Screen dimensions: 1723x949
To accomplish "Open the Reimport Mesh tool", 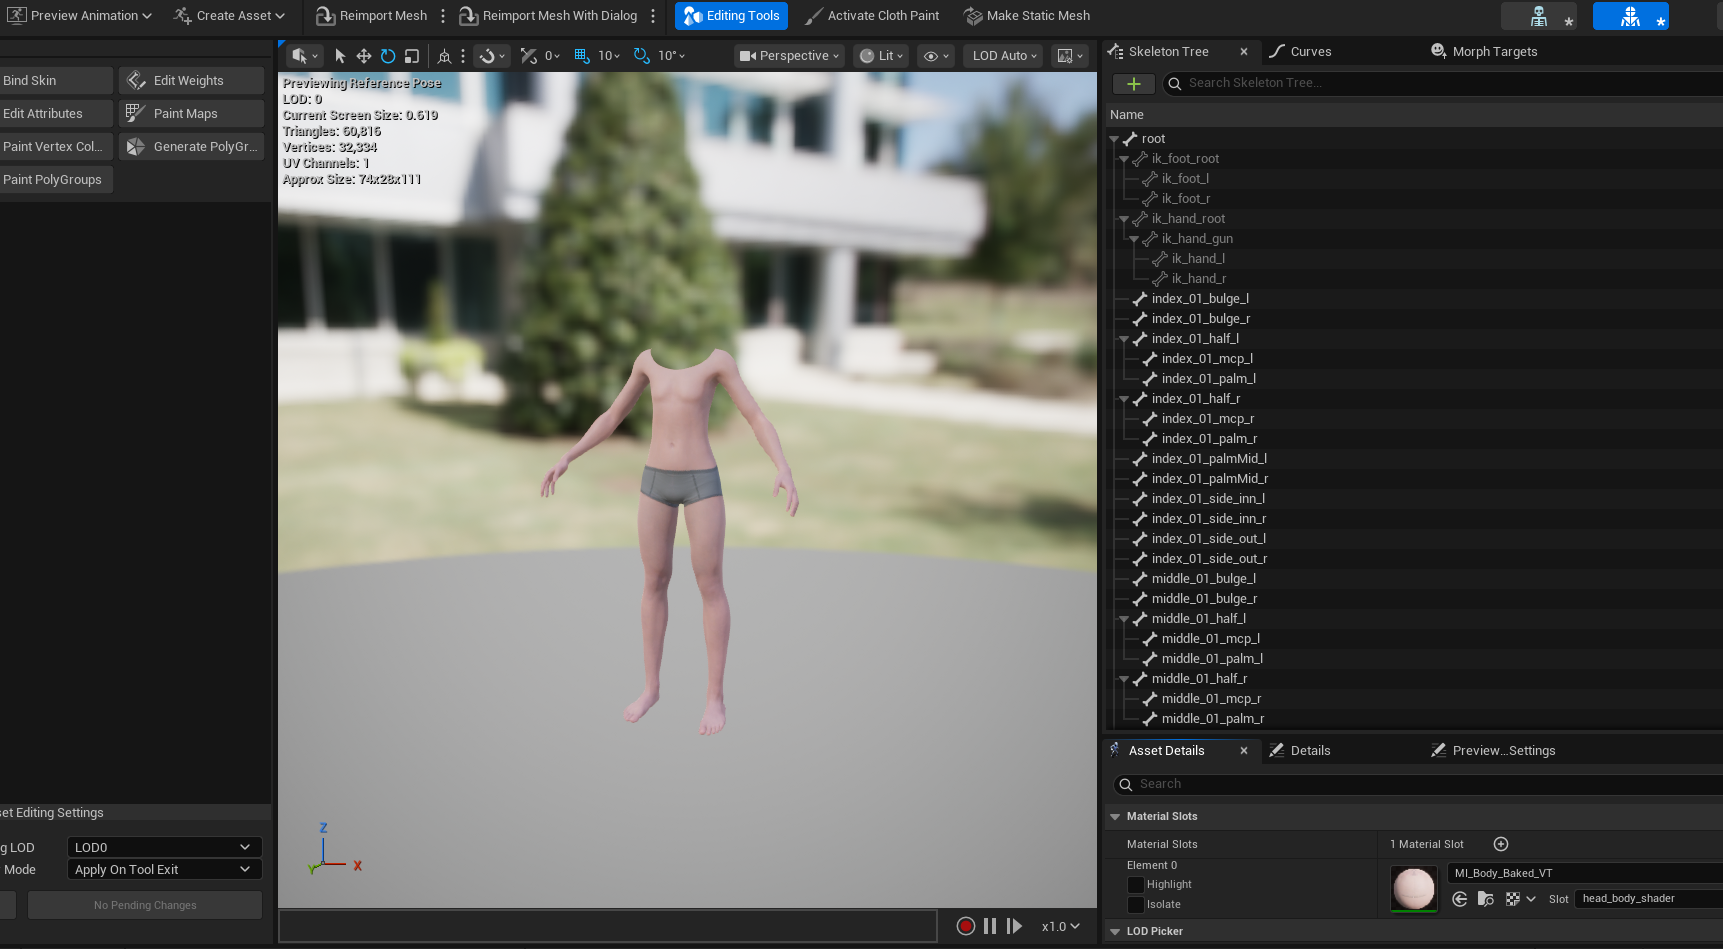I will tap(371, 15).
